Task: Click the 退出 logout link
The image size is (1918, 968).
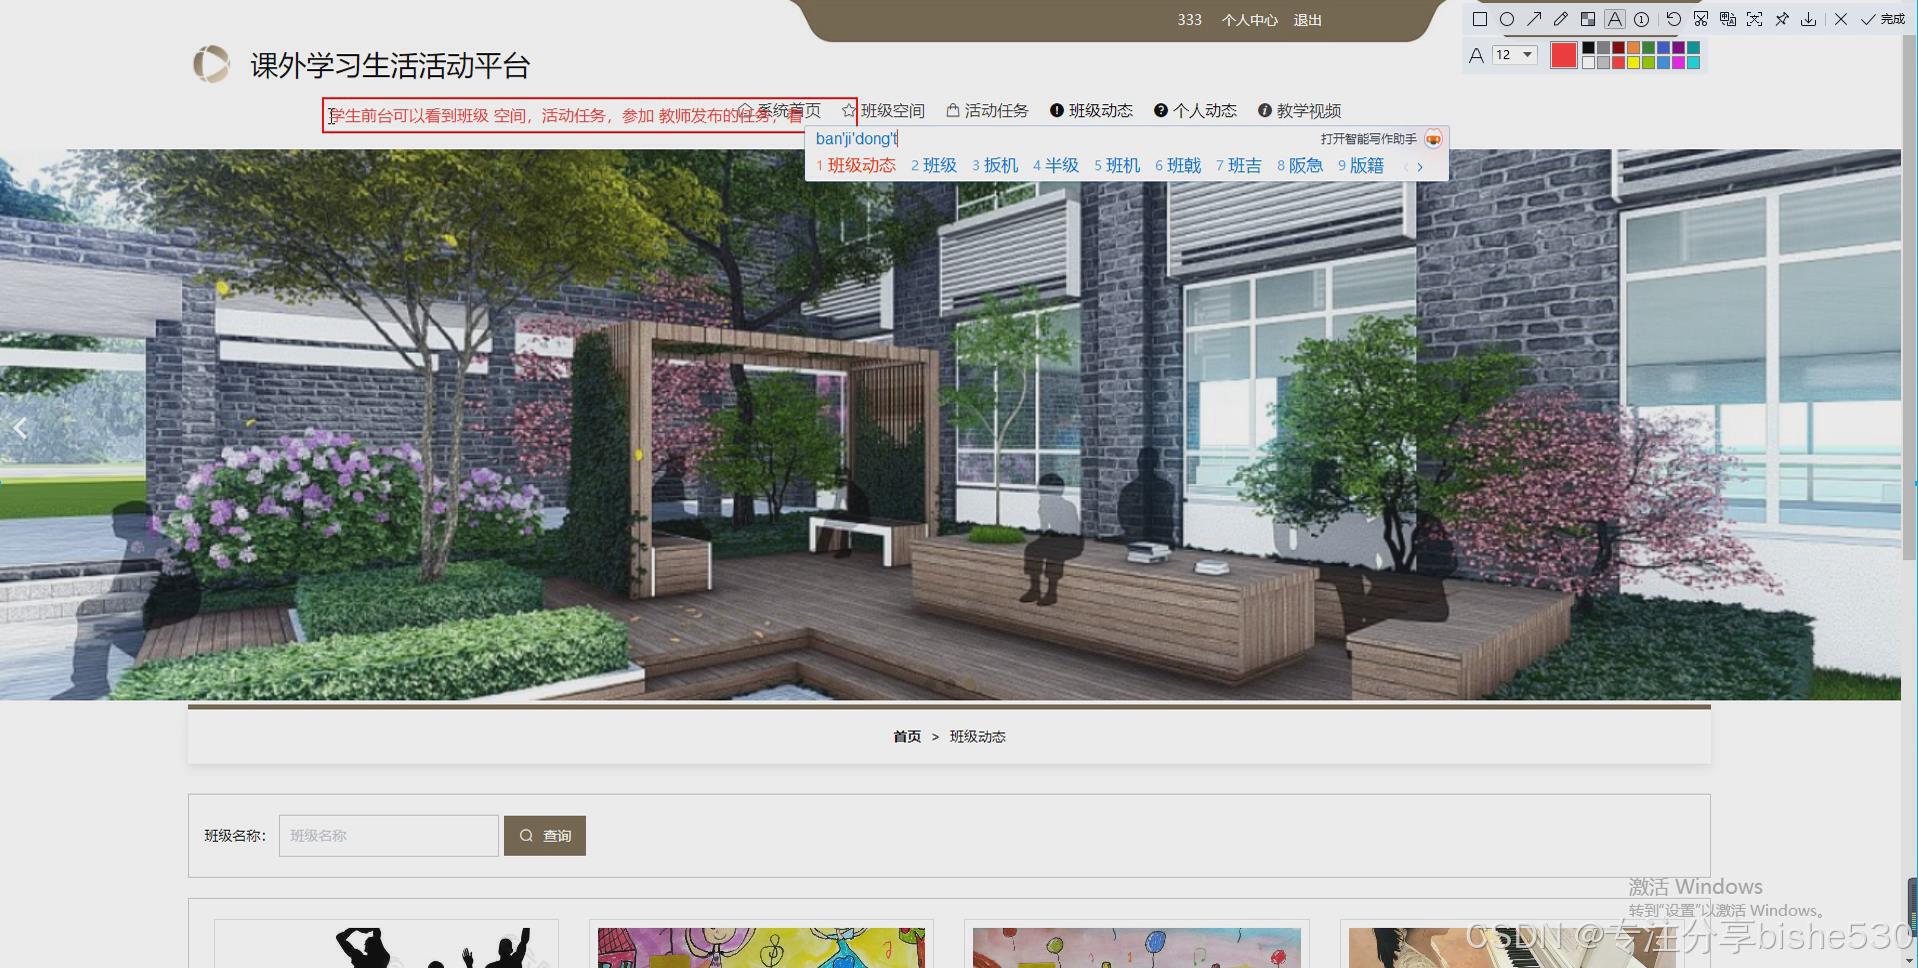Action: click(1307, 19)
